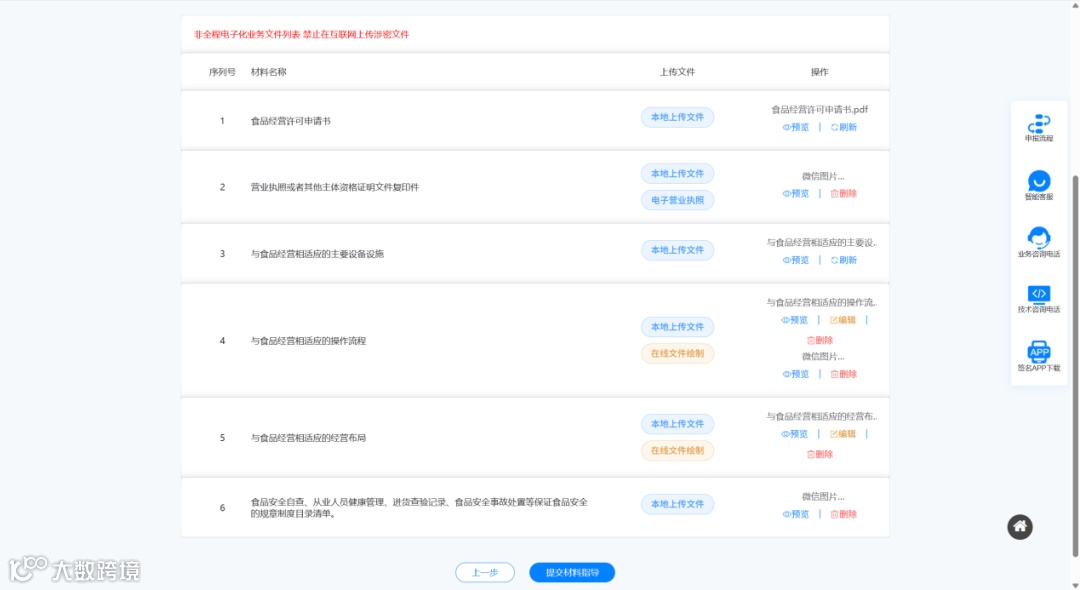Preview the 主要设备设施 file in row 3

tap(796, 260)
